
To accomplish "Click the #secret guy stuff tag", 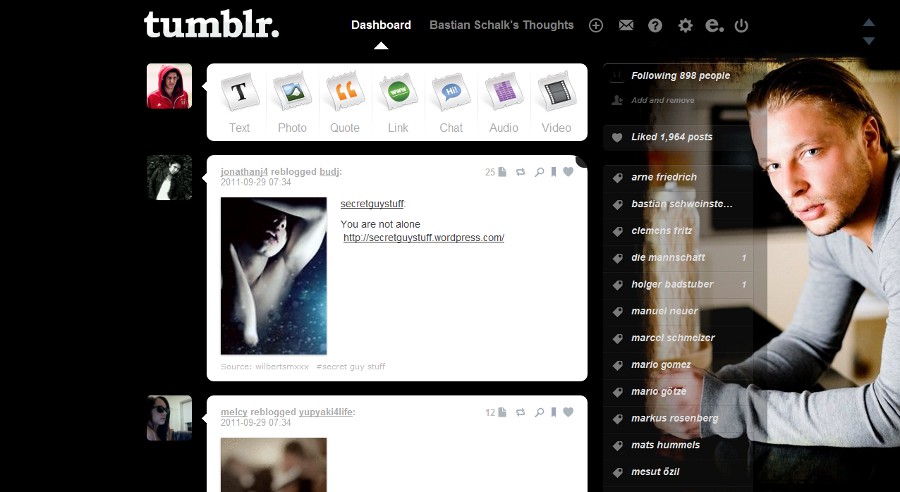I will coord(351,366).
